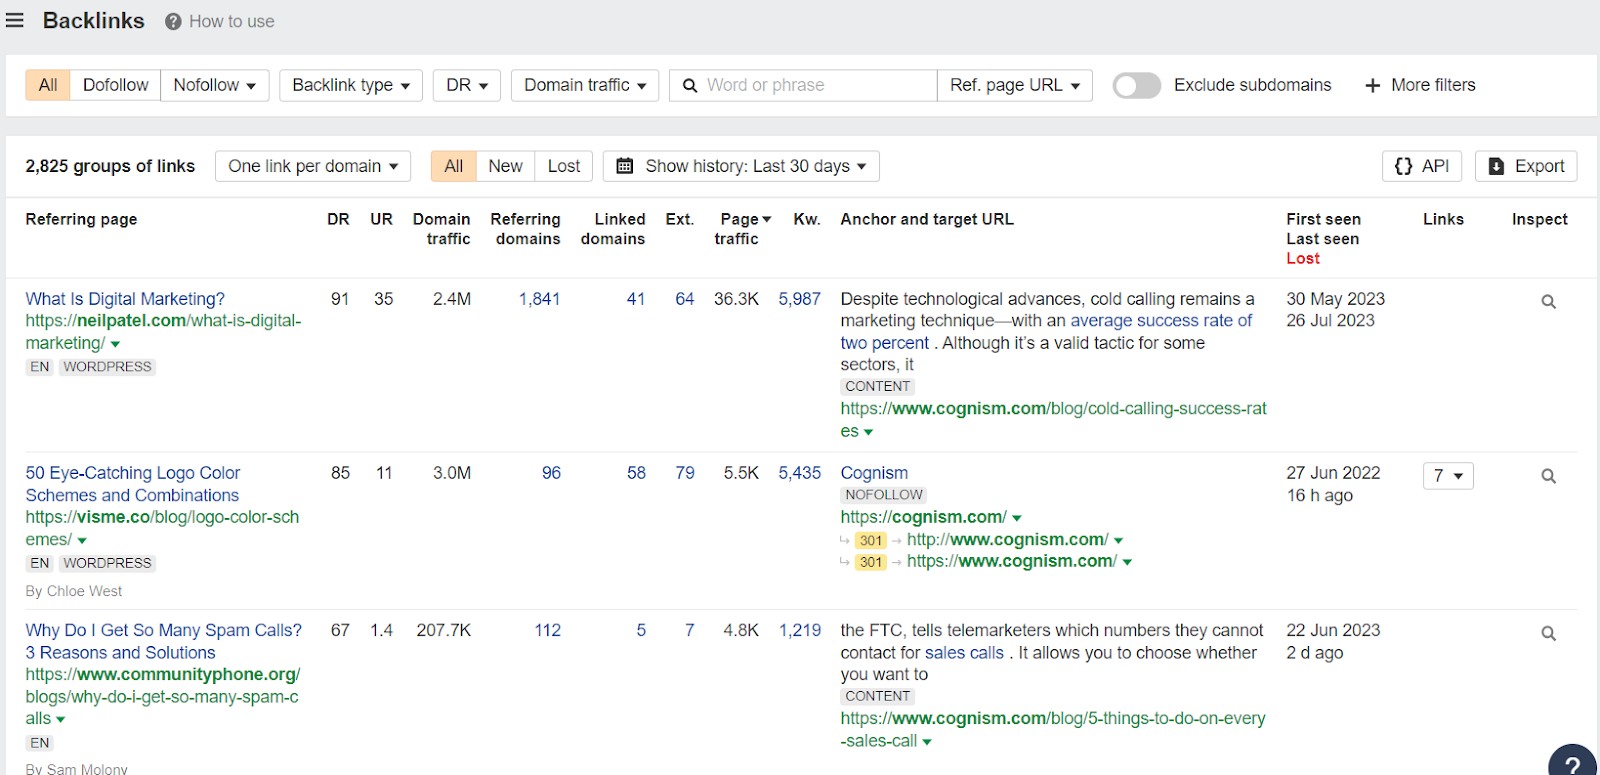Select the All link type filter

tap(48, 85)
